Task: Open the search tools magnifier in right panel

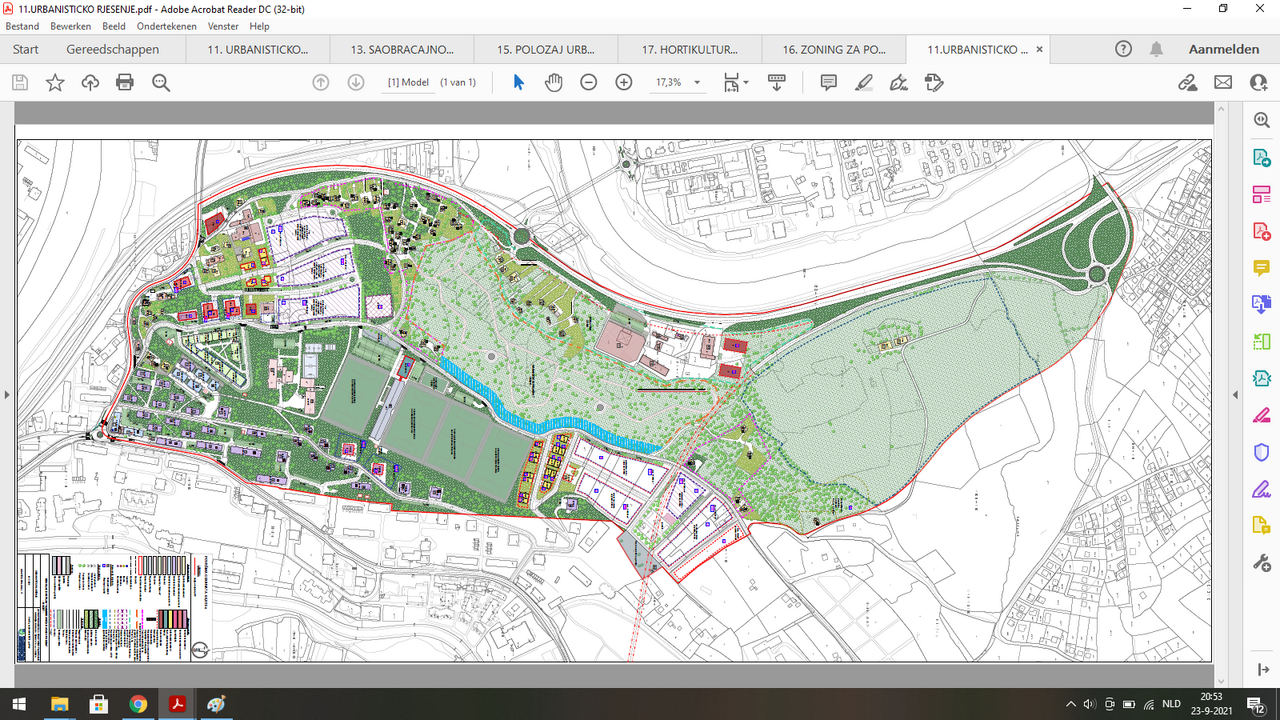Action: pyautogui.click(x=1261, y=120)
